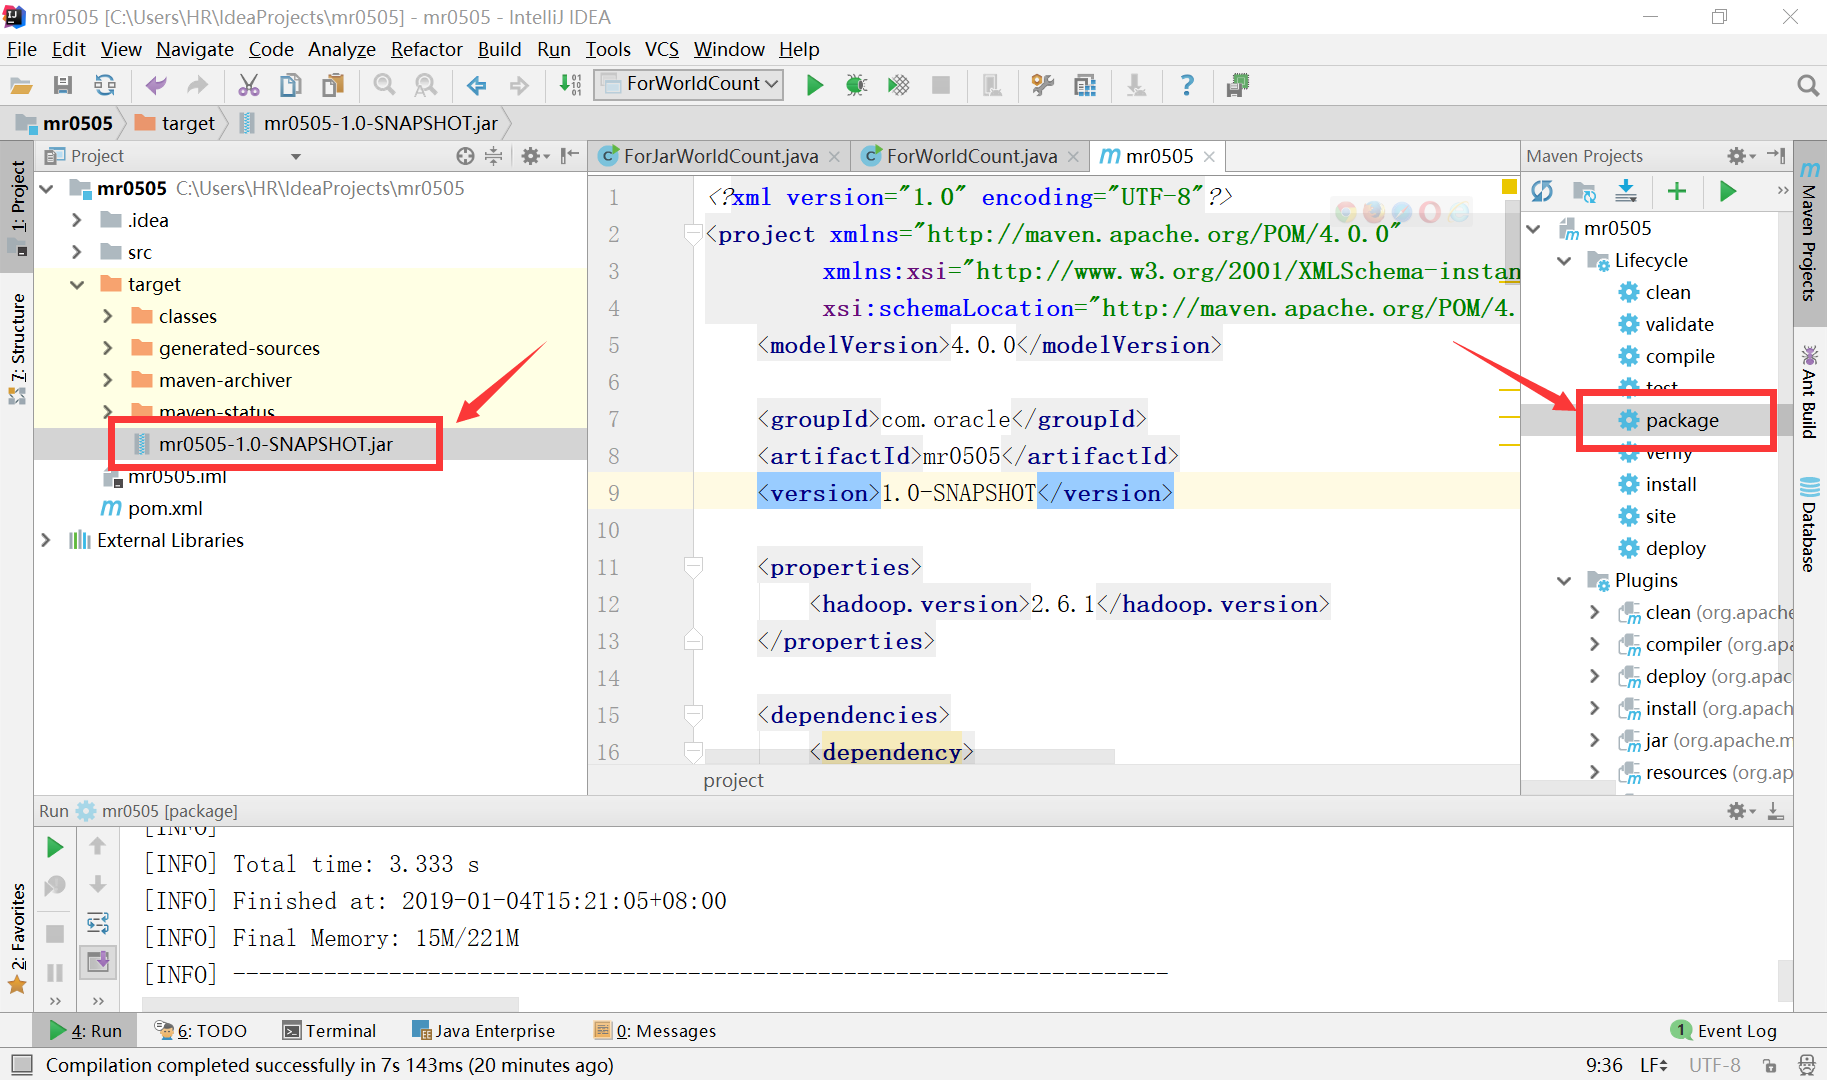Click the Help question mark icon in the toolbar
The height and width of the screenshot is (1080, 1827).
click(1187, 85)
